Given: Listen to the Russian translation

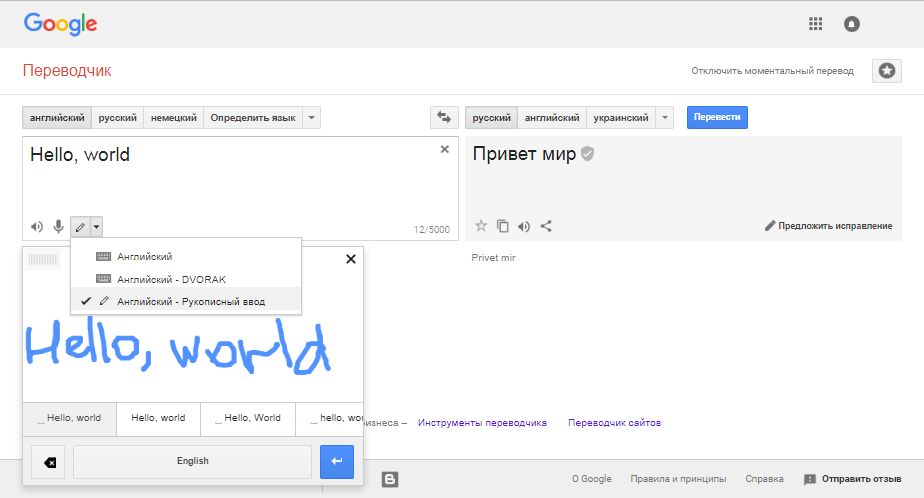Looking at the screenshot, I should pyautogui.click(x=524, y=226).
